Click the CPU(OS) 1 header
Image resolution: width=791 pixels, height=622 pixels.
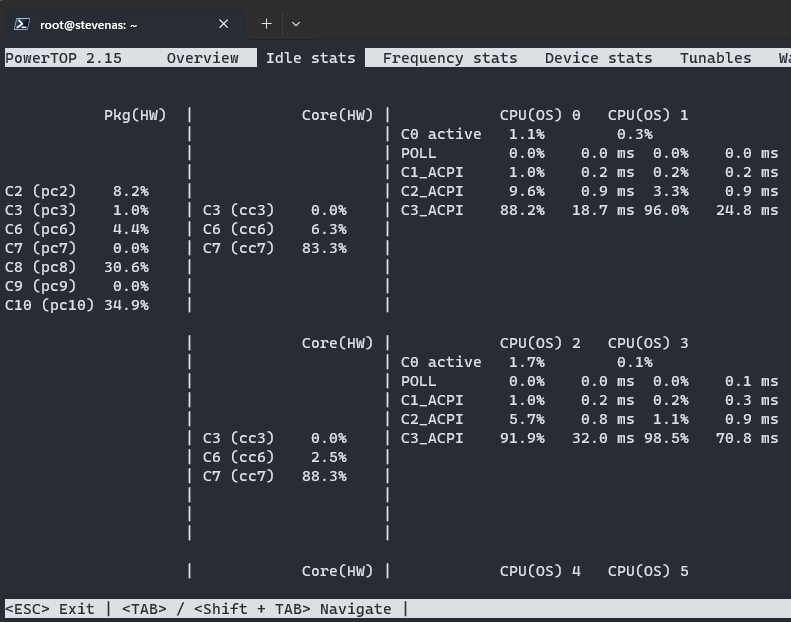648,116
